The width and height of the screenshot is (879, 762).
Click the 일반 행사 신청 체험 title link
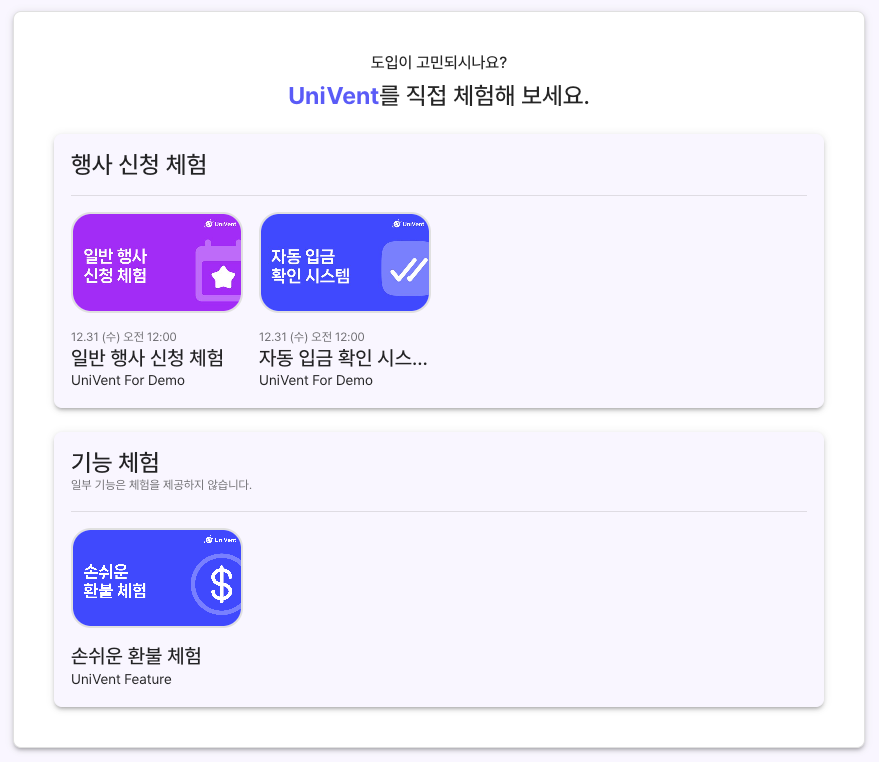pyautogui.click(x=147, y=358)
